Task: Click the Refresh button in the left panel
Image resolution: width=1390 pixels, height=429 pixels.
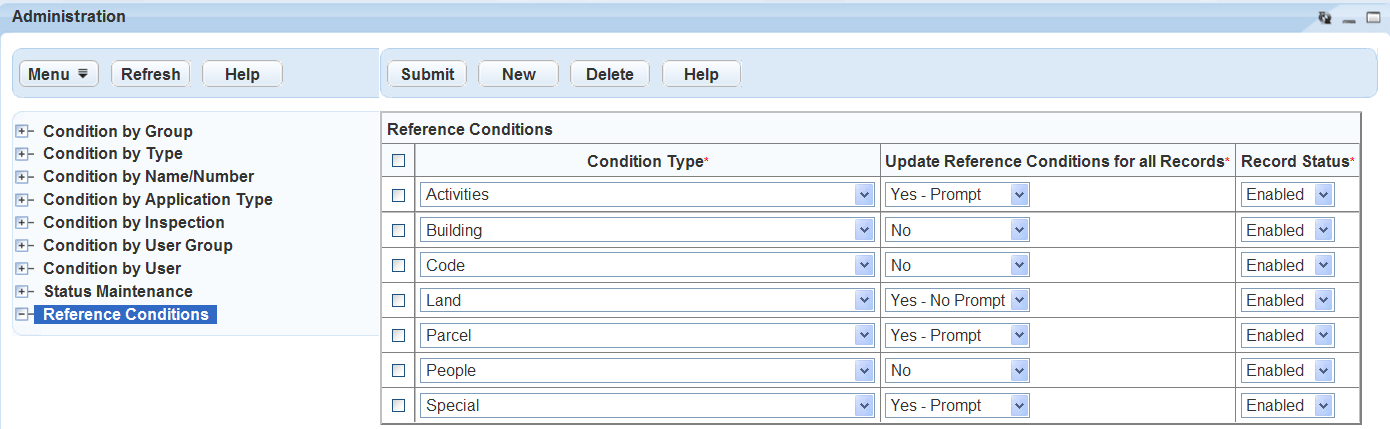Action: 151,74
